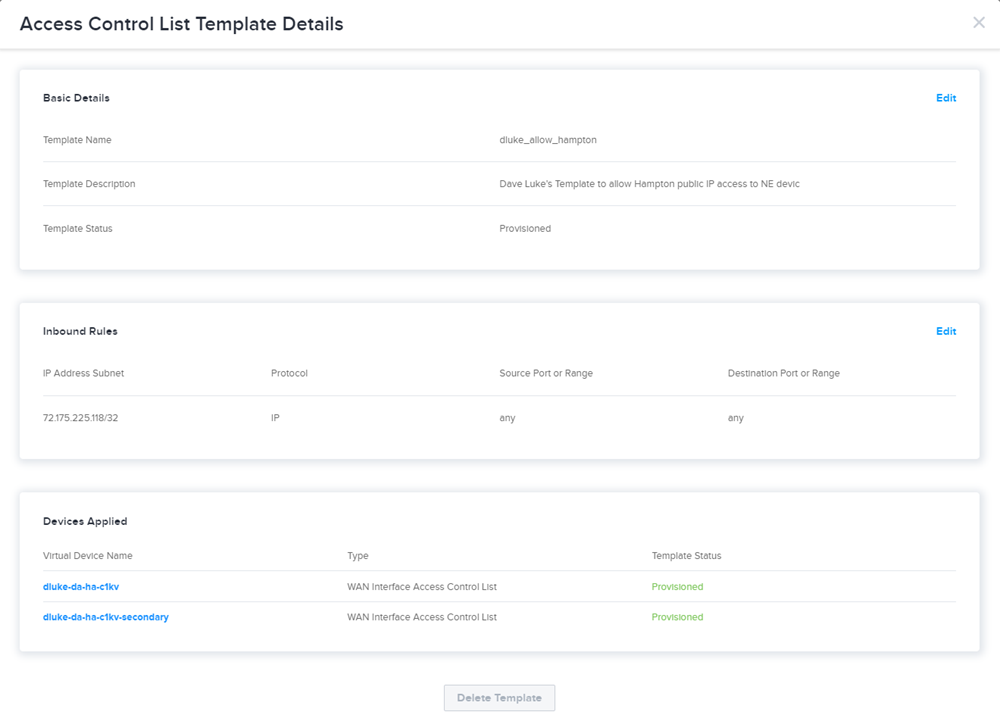Edit the Inbound Rules section
The image size is (1000, 715).
click(946, 331)
